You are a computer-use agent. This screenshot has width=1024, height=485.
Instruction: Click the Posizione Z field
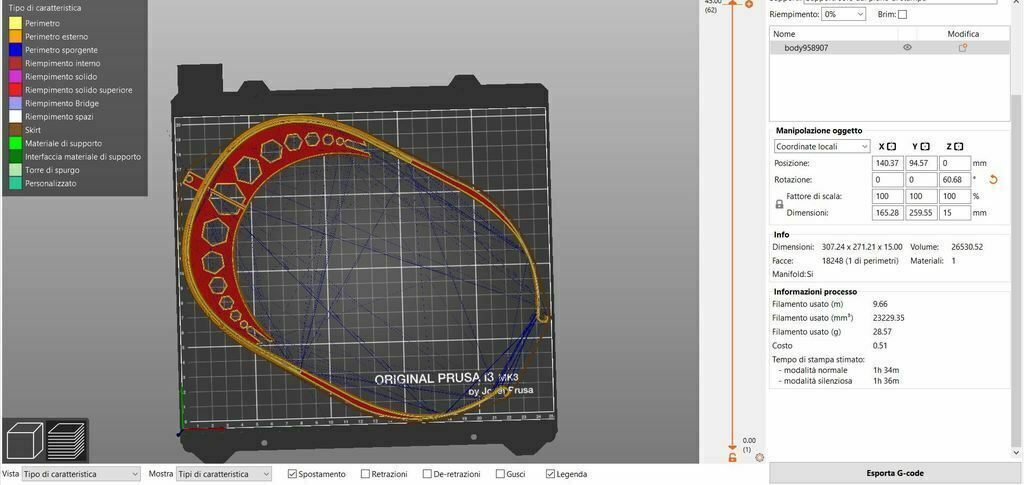point(955,163)
